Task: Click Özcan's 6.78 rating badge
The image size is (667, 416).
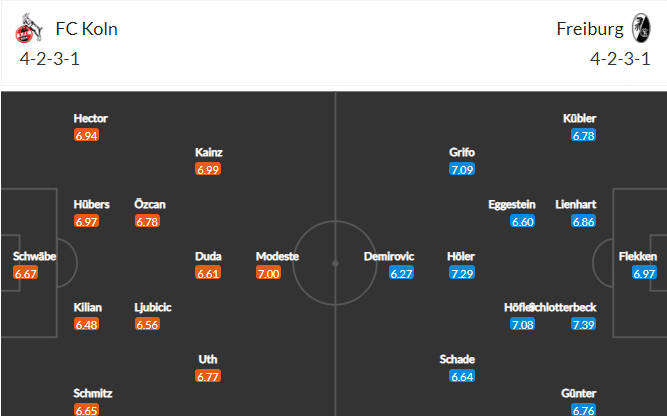Action: point(147,221)
